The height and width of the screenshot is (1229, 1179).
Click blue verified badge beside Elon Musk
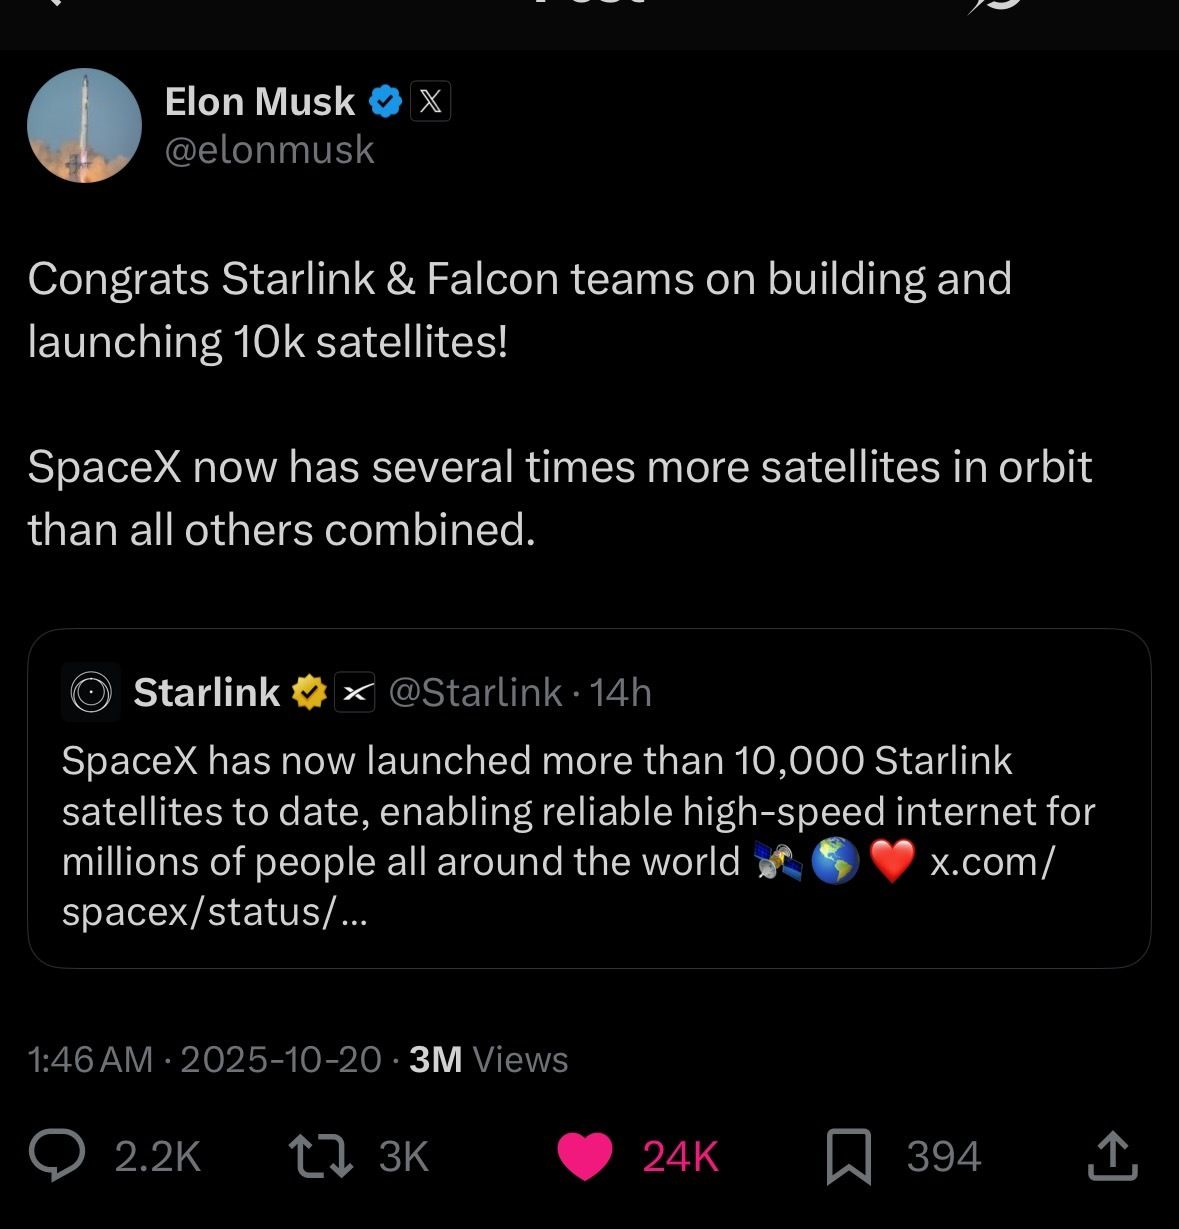pyautogui.click(x=385, y=101)
